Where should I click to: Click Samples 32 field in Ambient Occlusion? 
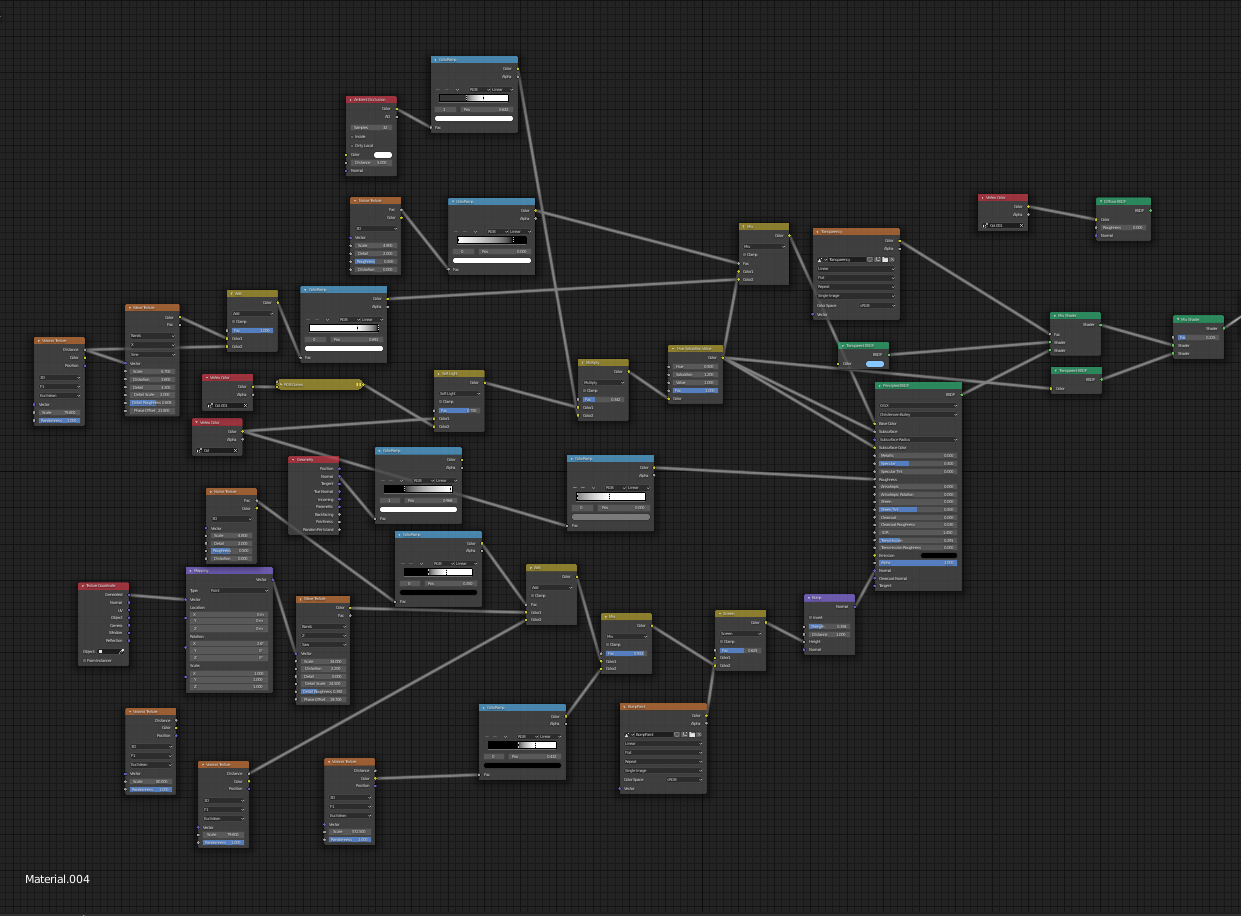coord(371,128)
